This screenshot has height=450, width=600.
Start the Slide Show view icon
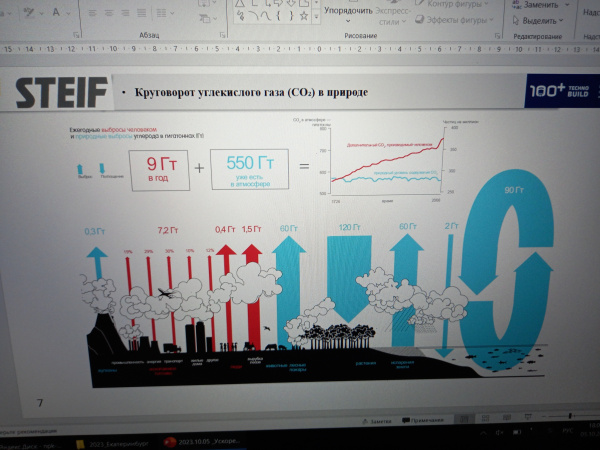(x=528, y=417)
